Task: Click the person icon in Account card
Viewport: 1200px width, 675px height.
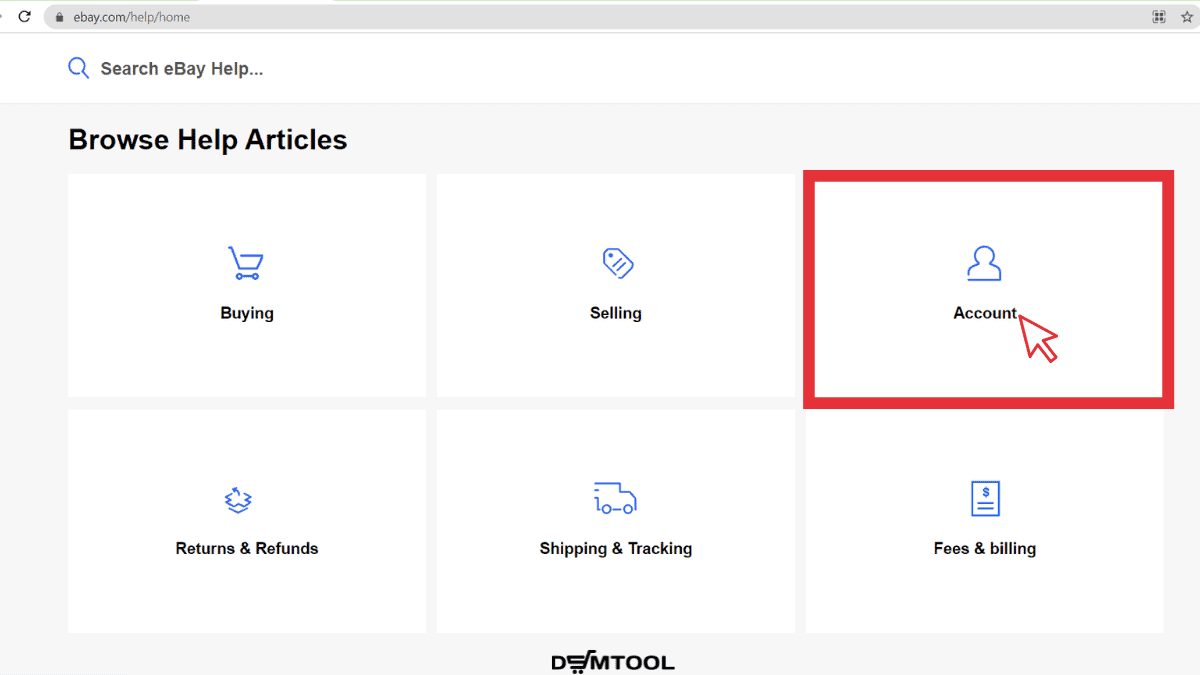Action: [984, 263]
